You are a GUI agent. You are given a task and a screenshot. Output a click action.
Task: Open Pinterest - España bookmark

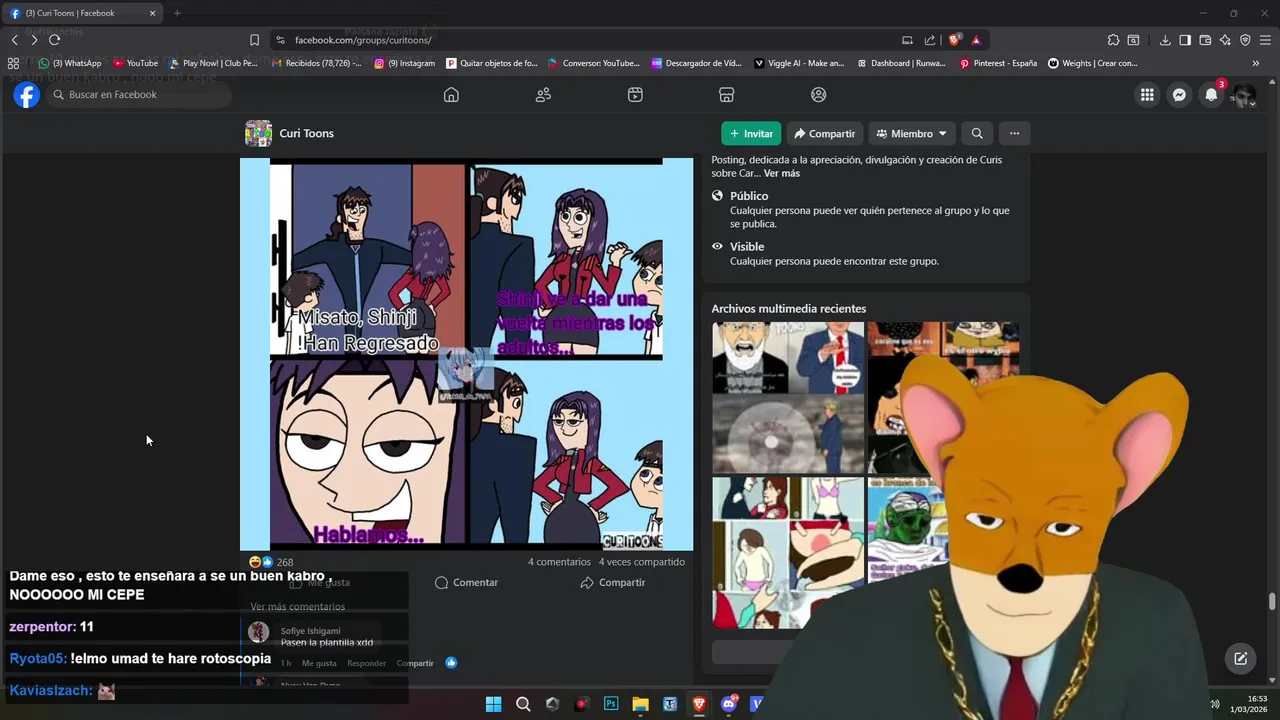pyautogui.click(x=998, y=63)
